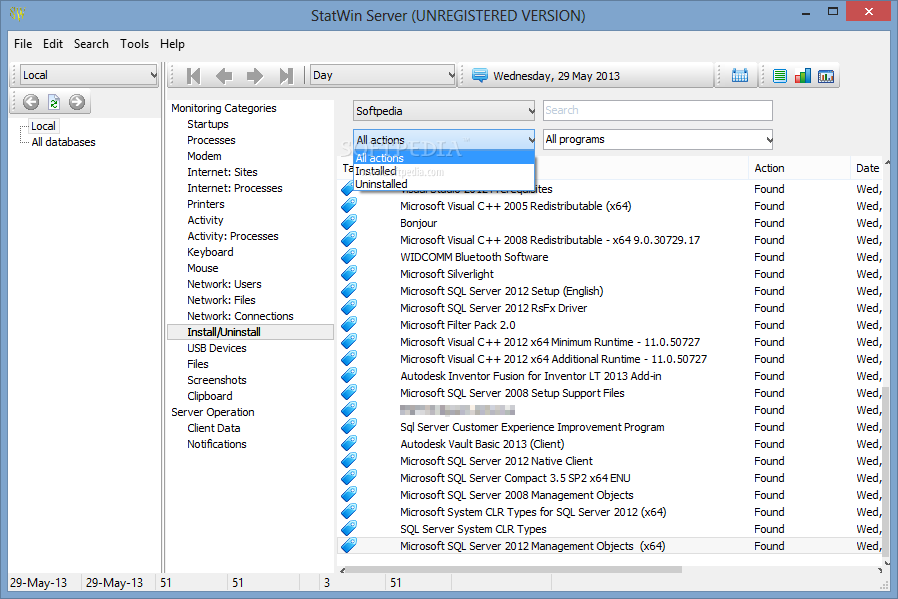898x599 pixels.
Task: Open the Help menu
Action: tap(172, 44)
